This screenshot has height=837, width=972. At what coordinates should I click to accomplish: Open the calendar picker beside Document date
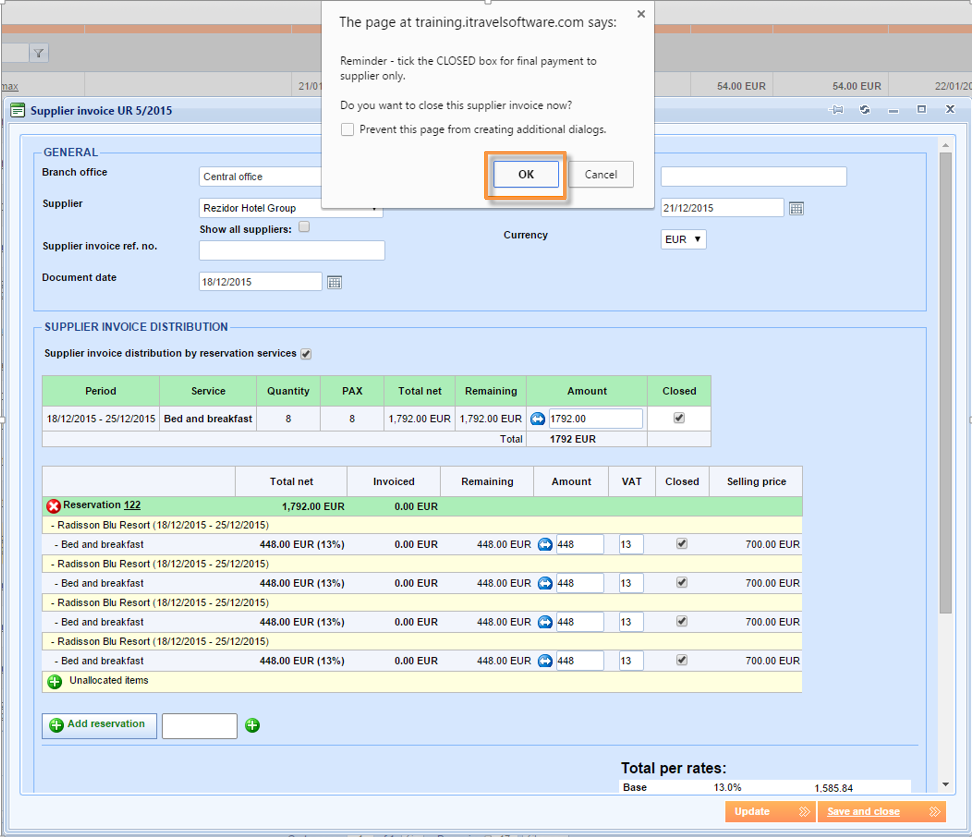point(334,283)
